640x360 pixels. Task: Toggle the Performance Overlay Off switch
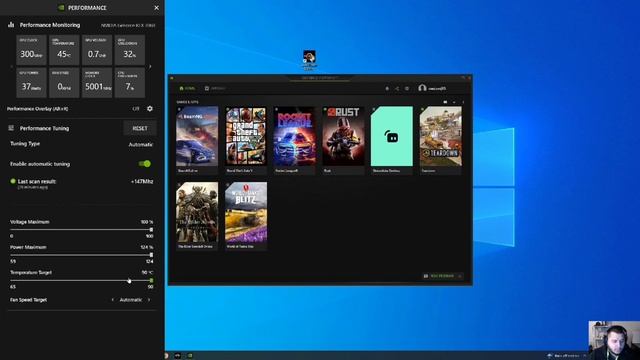pyautogui.click(x=136, y=109)
